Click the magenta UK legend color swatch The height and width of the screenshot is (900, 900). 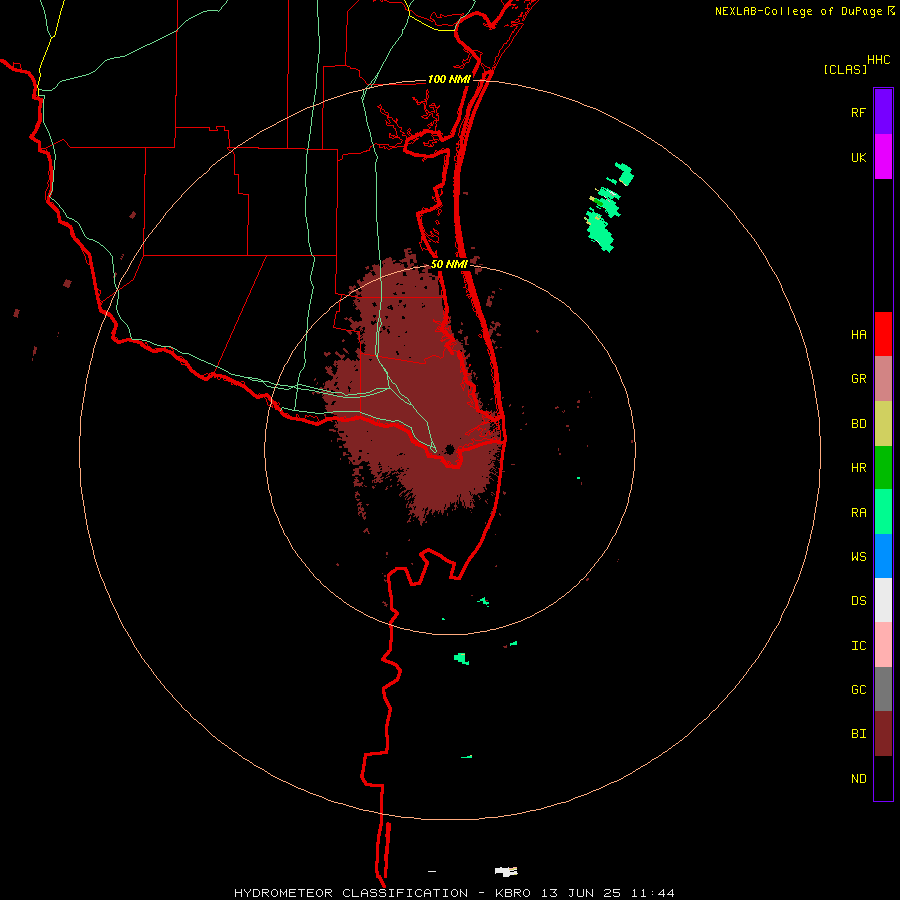pyautogui.click(x=883, y=157)
